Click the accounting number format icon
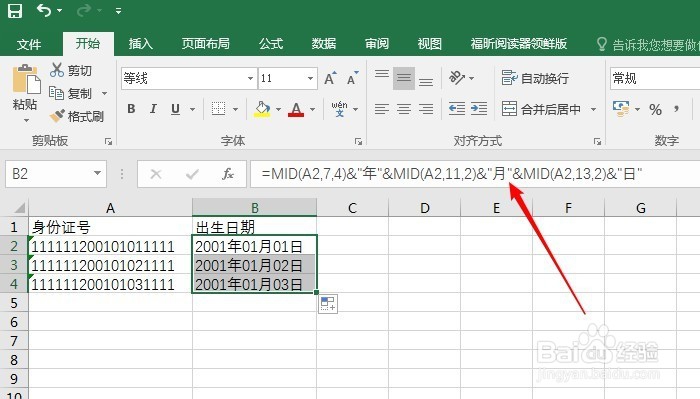Screen dimensions: 700x399 (621, 109)
